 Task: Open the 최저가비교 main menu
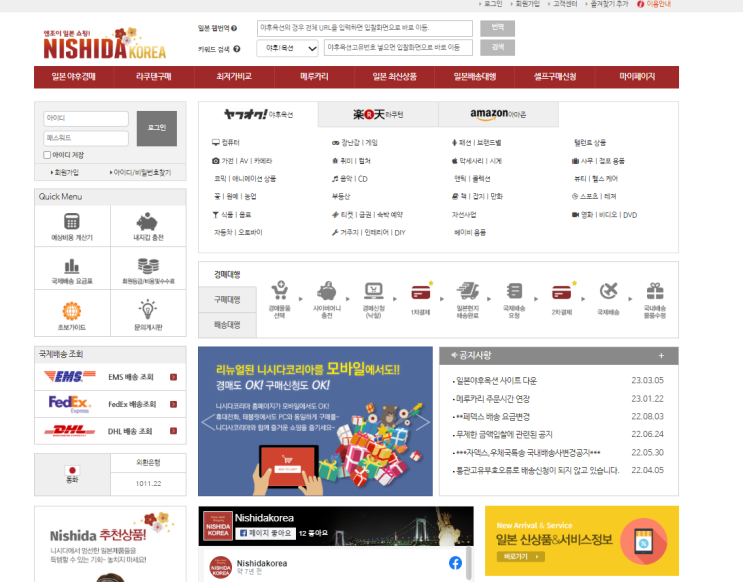click(x=234, y=77)
